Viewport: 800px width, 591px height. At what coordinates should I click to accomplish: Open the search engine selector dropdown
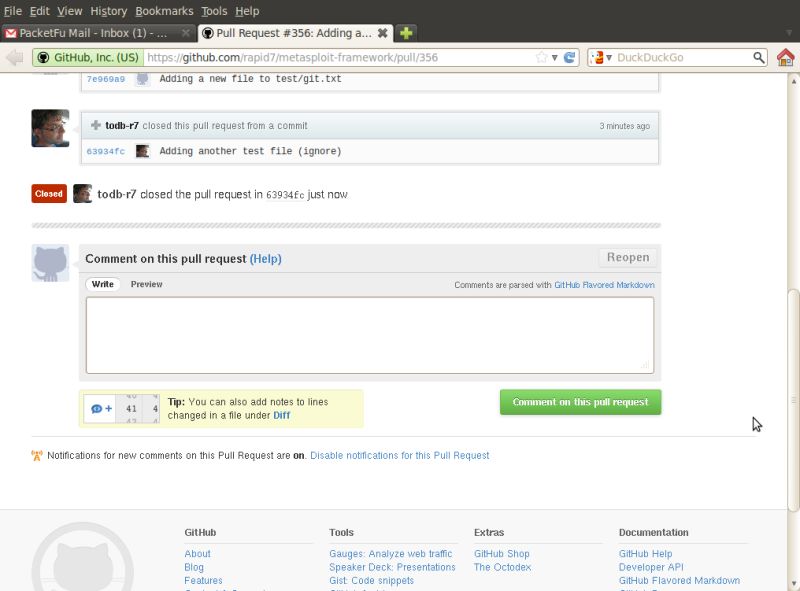pos(608,58)
